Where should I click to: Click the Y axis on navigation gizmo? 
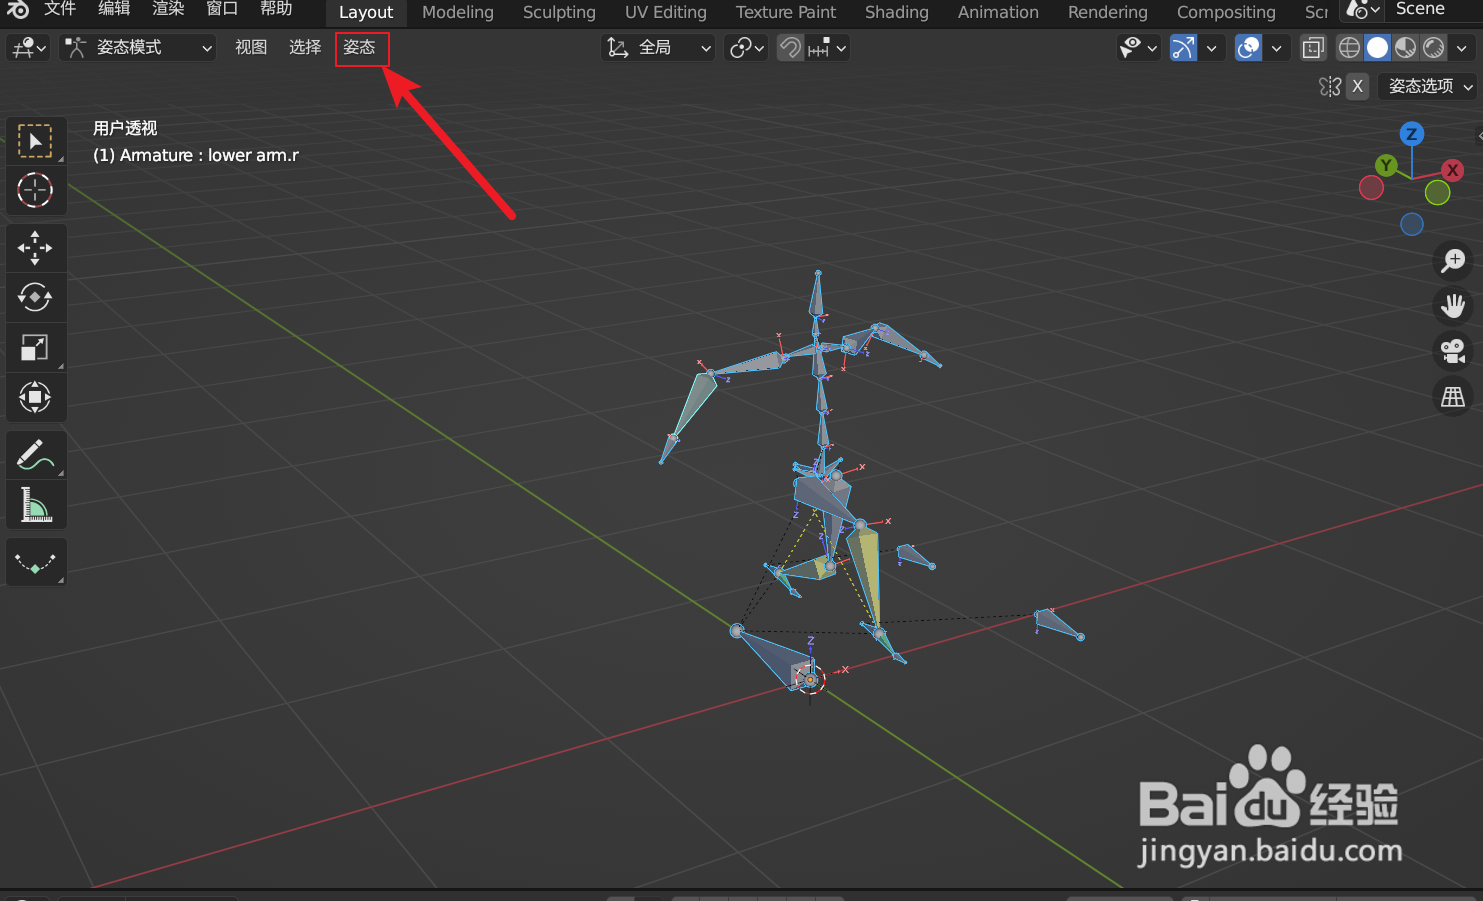[x=1386, y=166]
